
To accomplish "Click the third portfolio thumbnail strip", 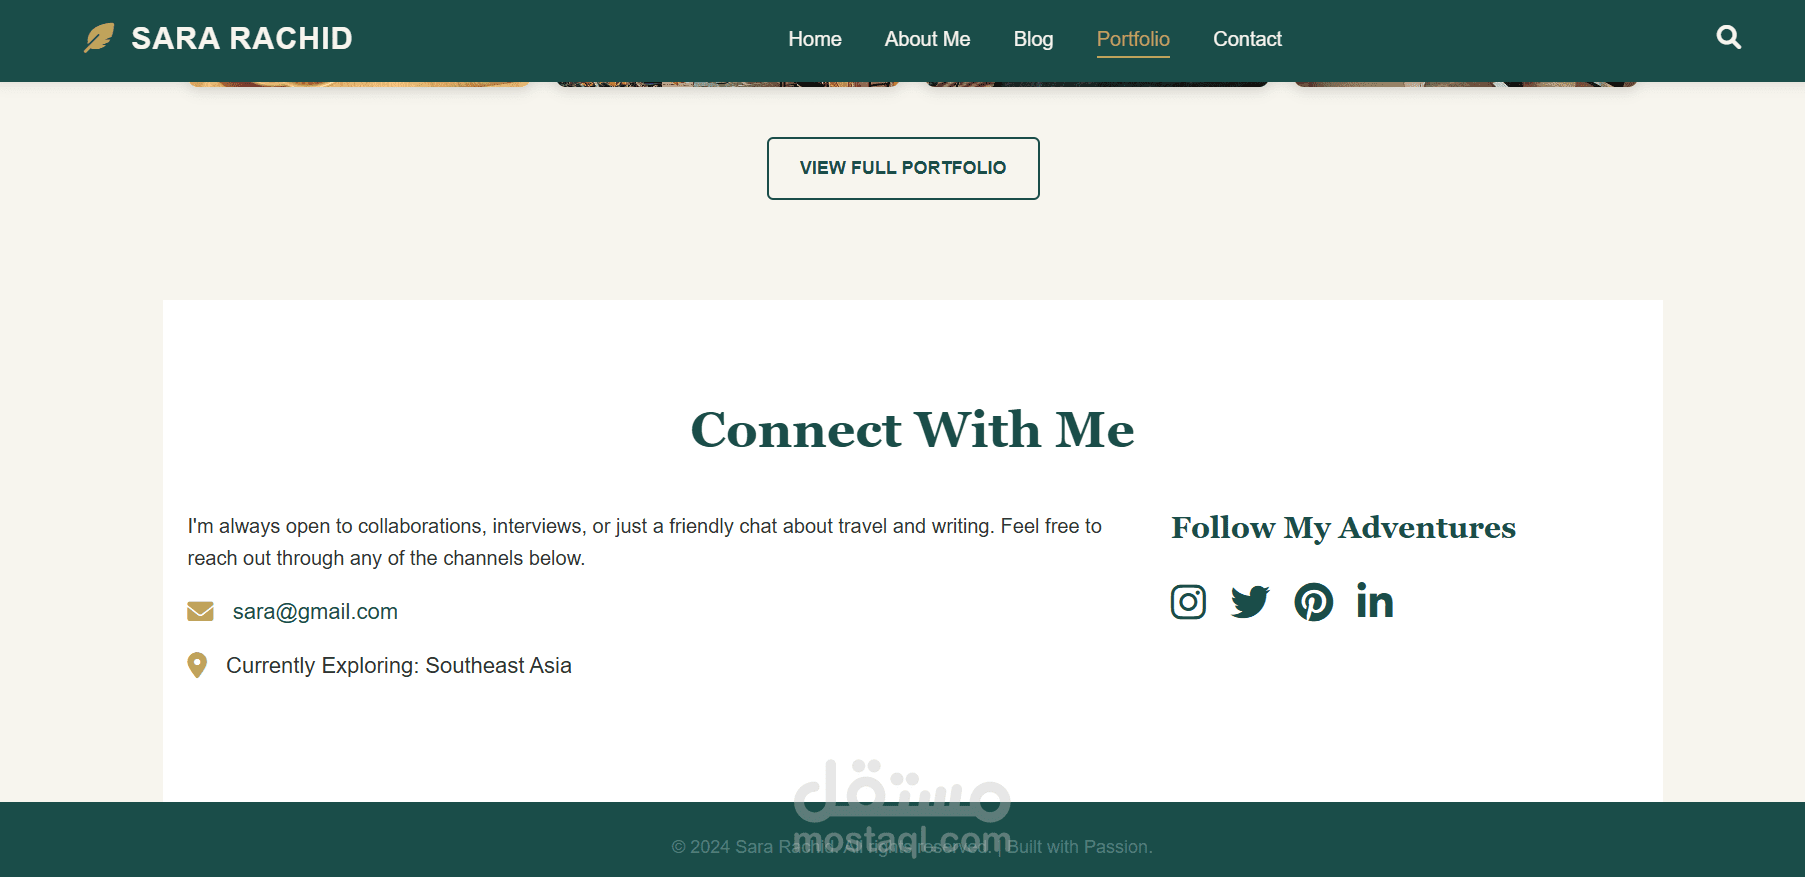I will pyautogui.click(x=1097, y=84).
